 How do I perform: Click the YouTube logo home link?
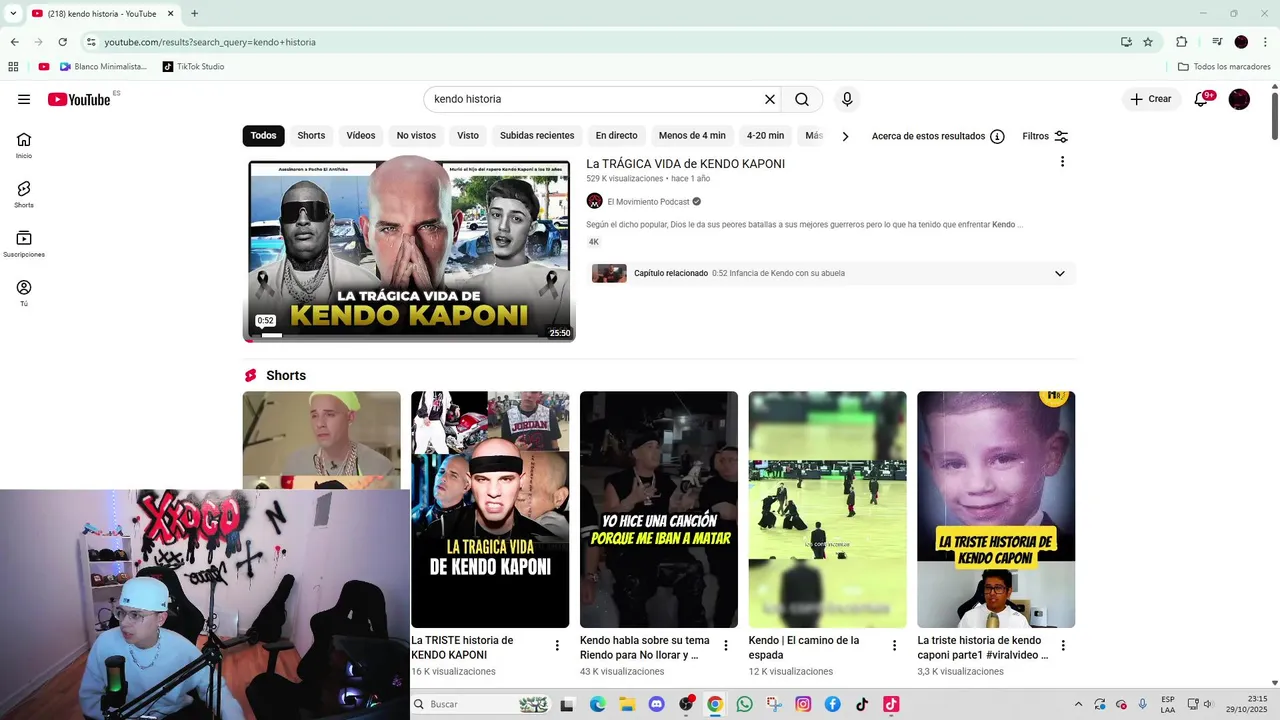(78, 99)
